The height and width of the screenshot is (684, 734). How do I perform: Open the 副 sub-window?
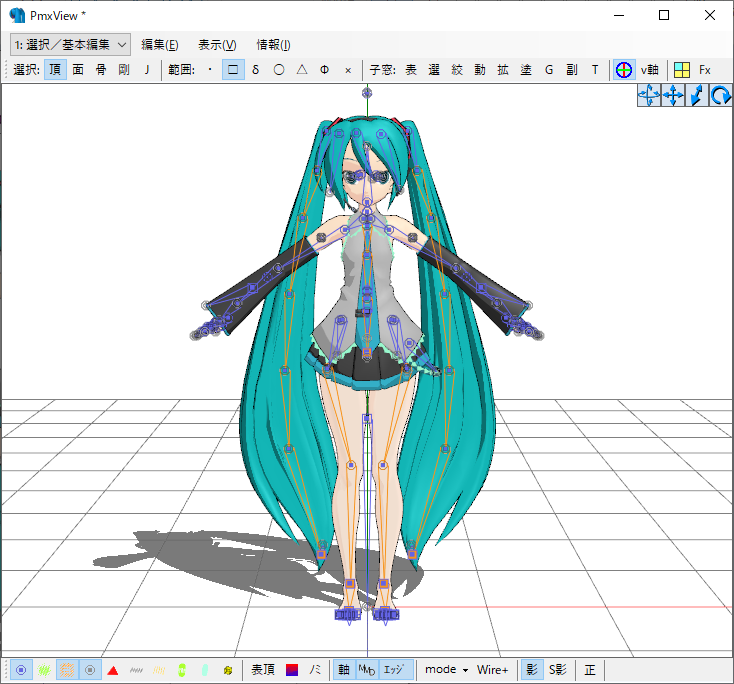572,70
